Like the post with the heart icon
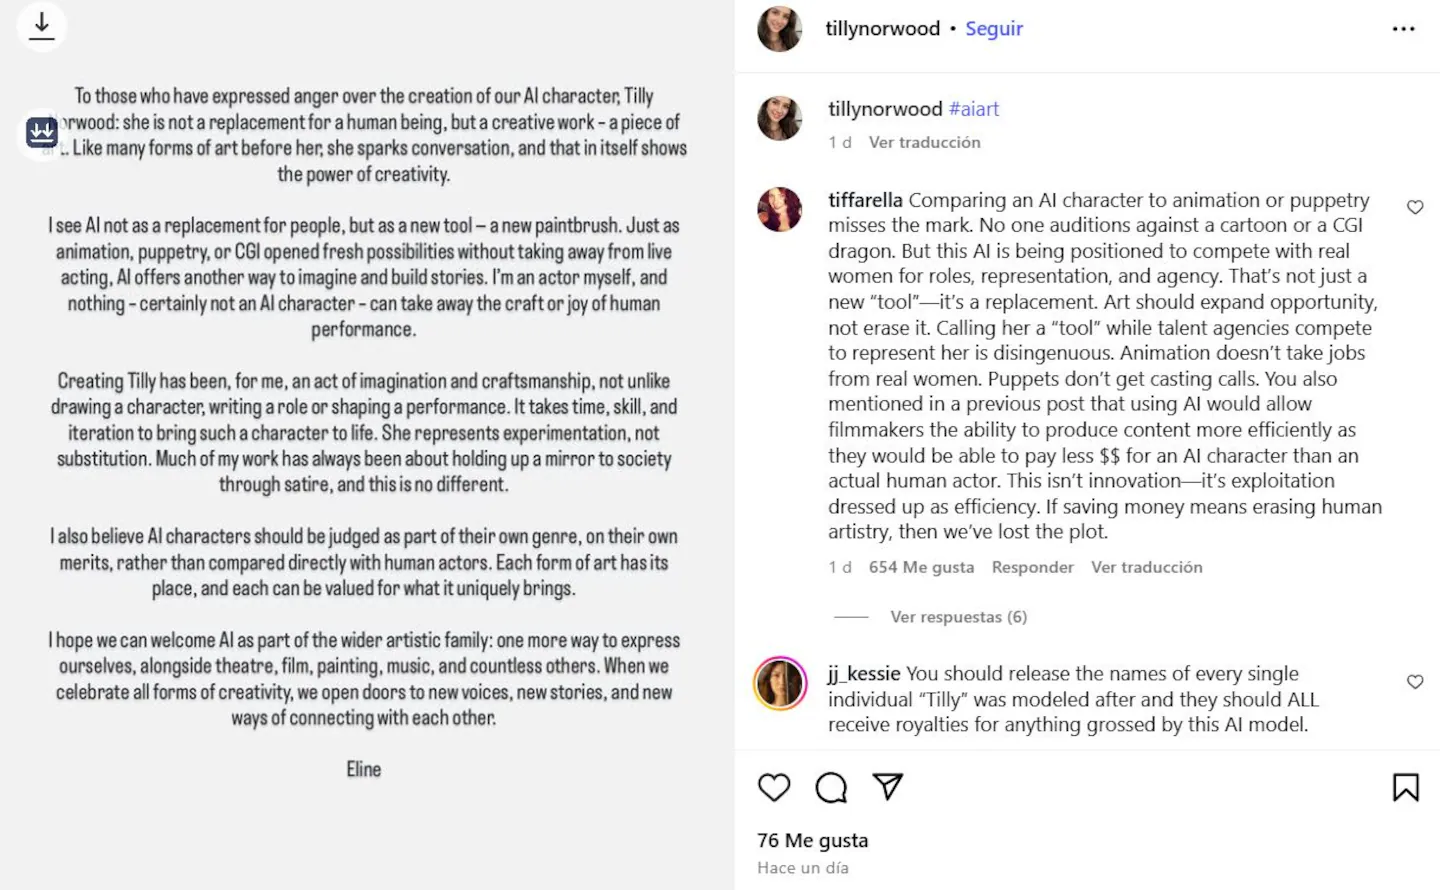1440x890 pixels. click(774, 787)
